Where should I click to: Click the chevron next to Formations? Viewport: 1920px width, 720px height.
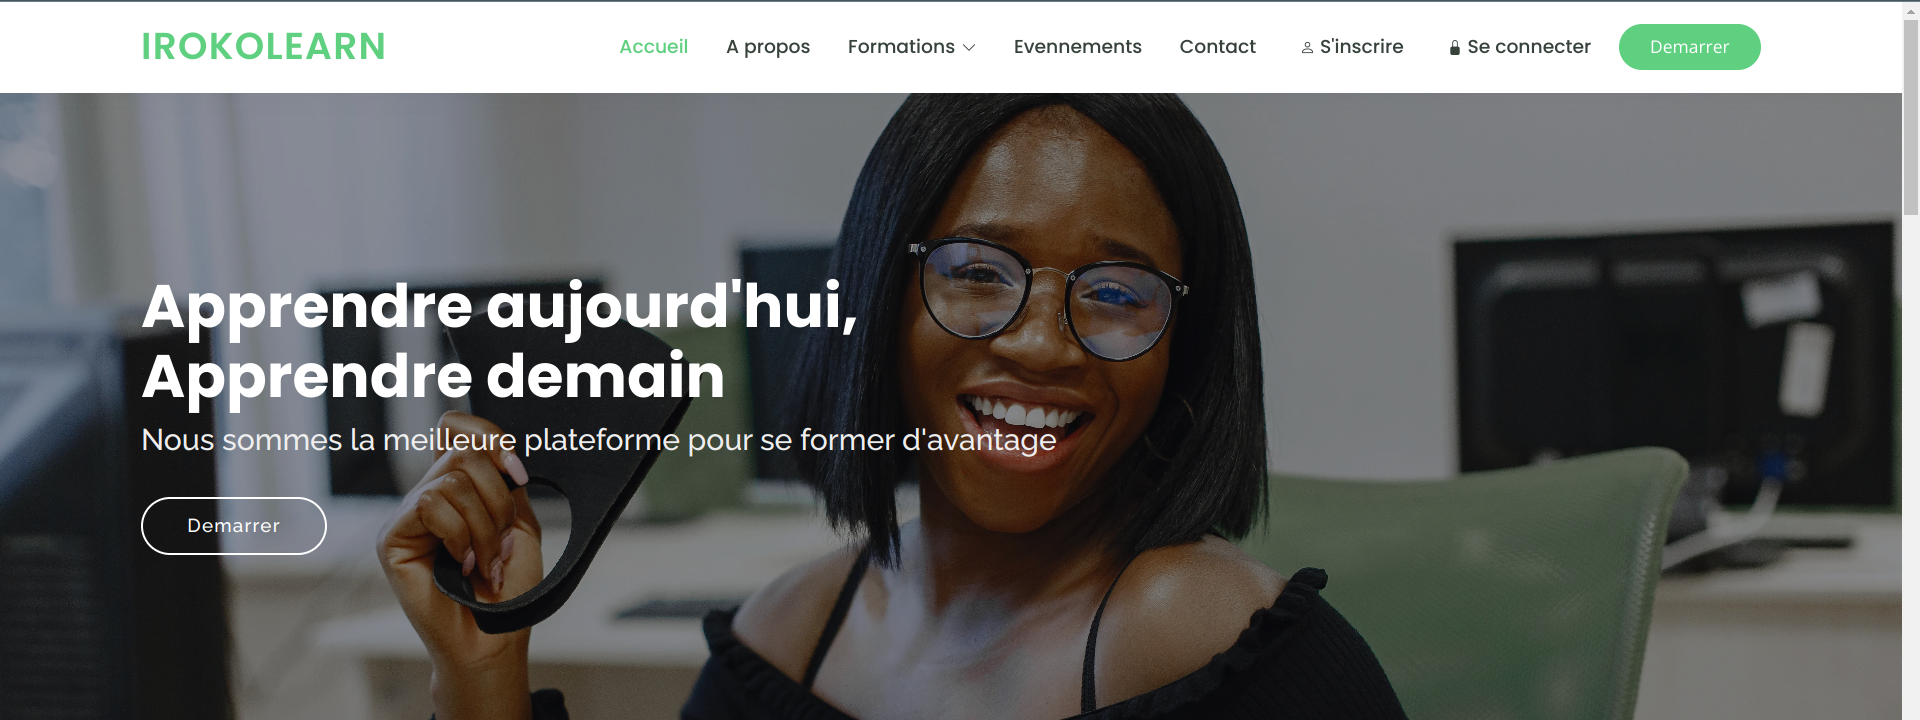[969, 48]
